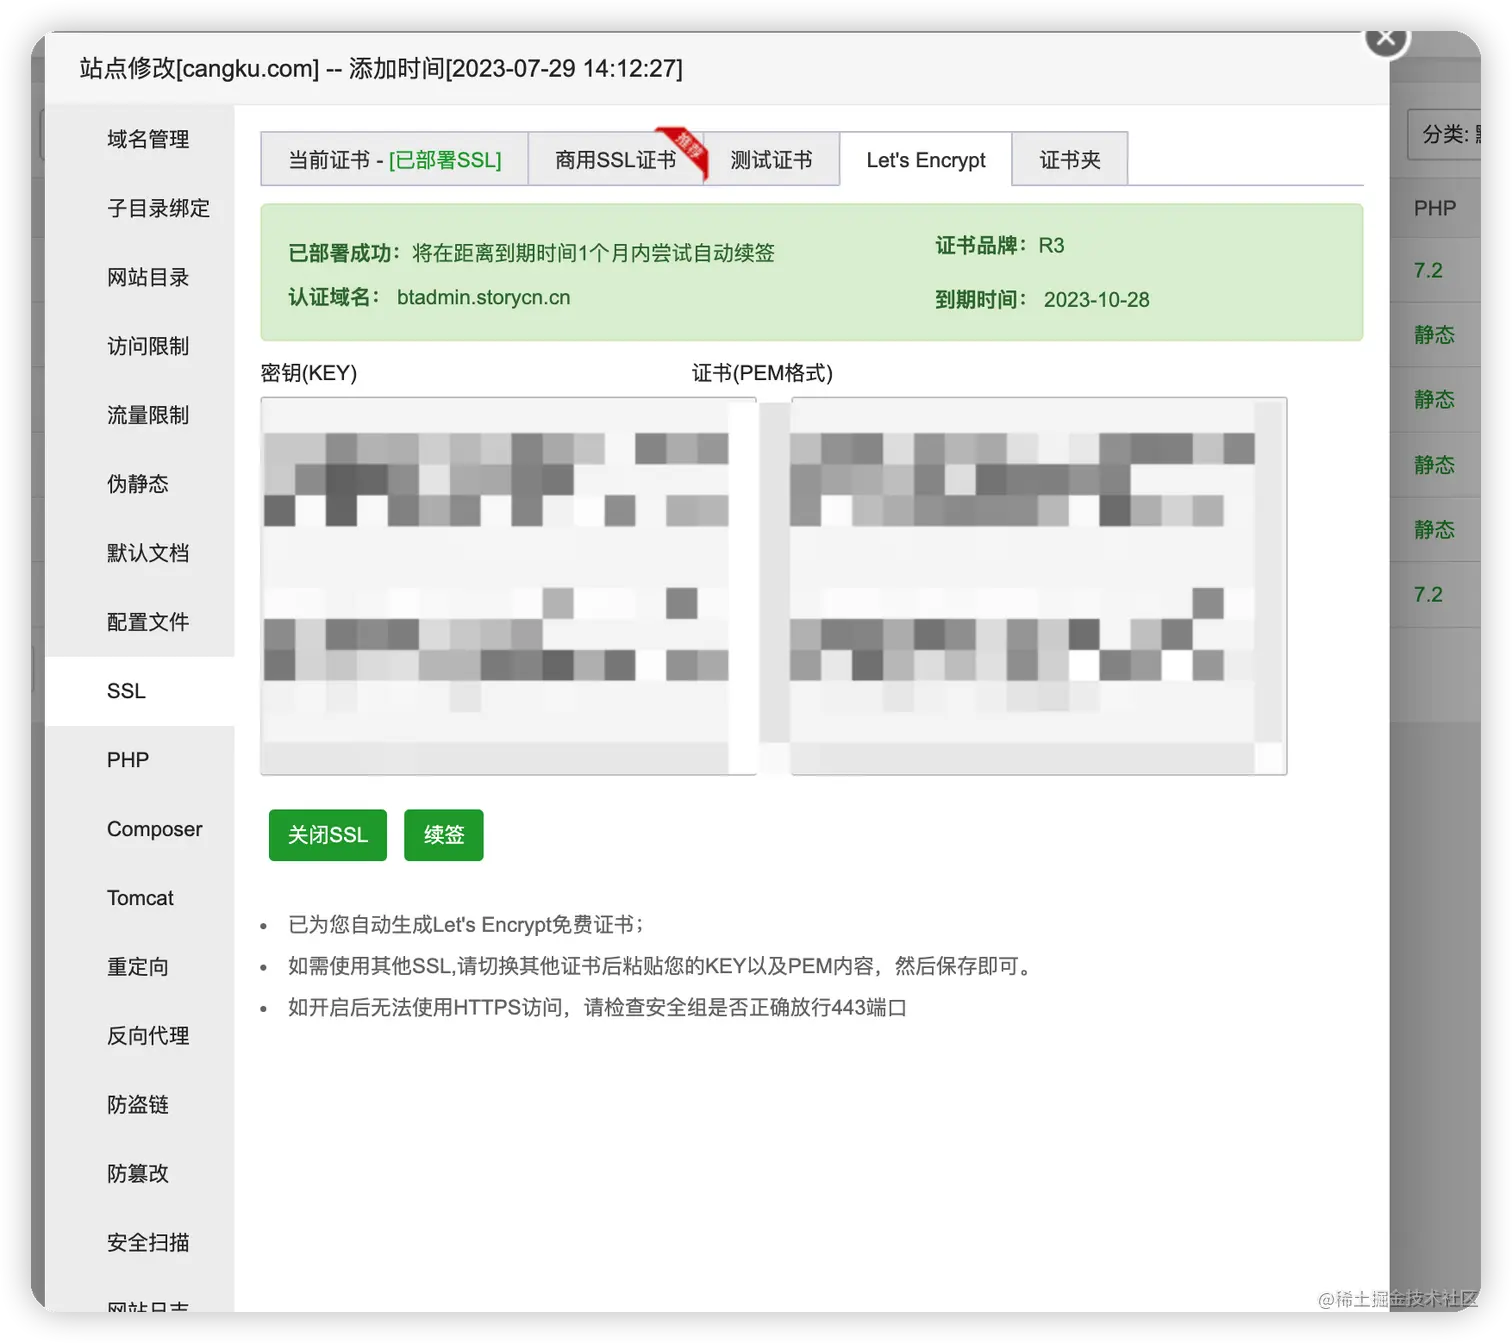Open the 证书夹 tab

tap(1070, 160)
